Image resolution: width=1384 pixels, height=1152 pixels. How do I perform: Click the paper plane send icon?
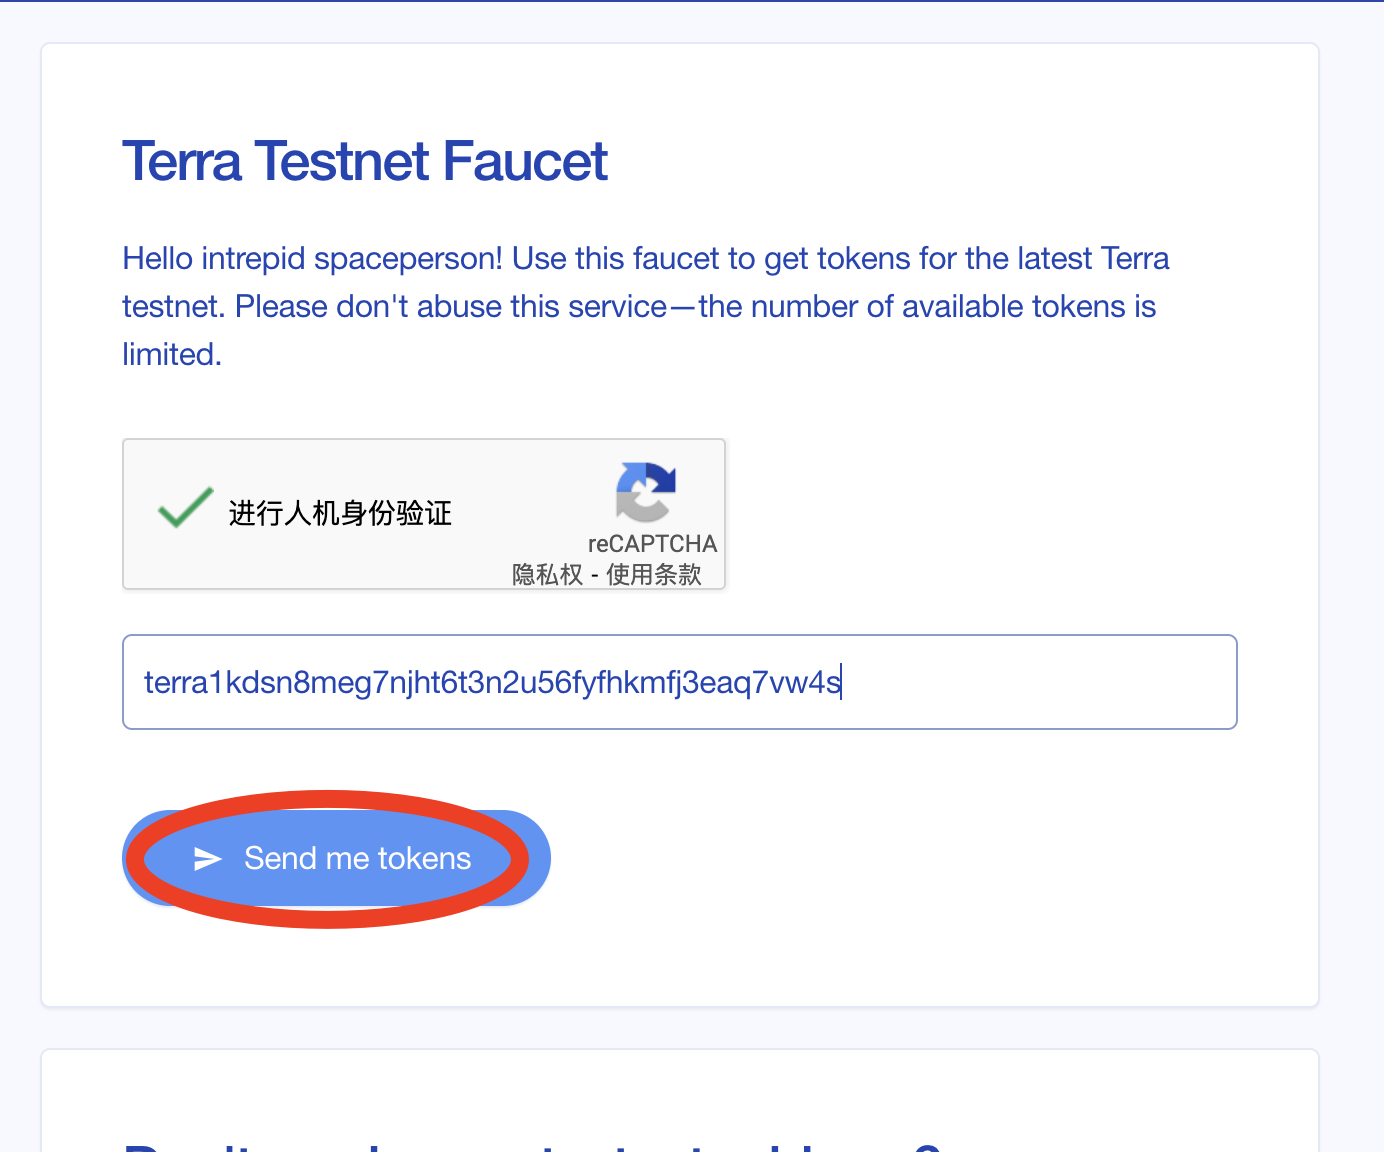coord(207,859)
